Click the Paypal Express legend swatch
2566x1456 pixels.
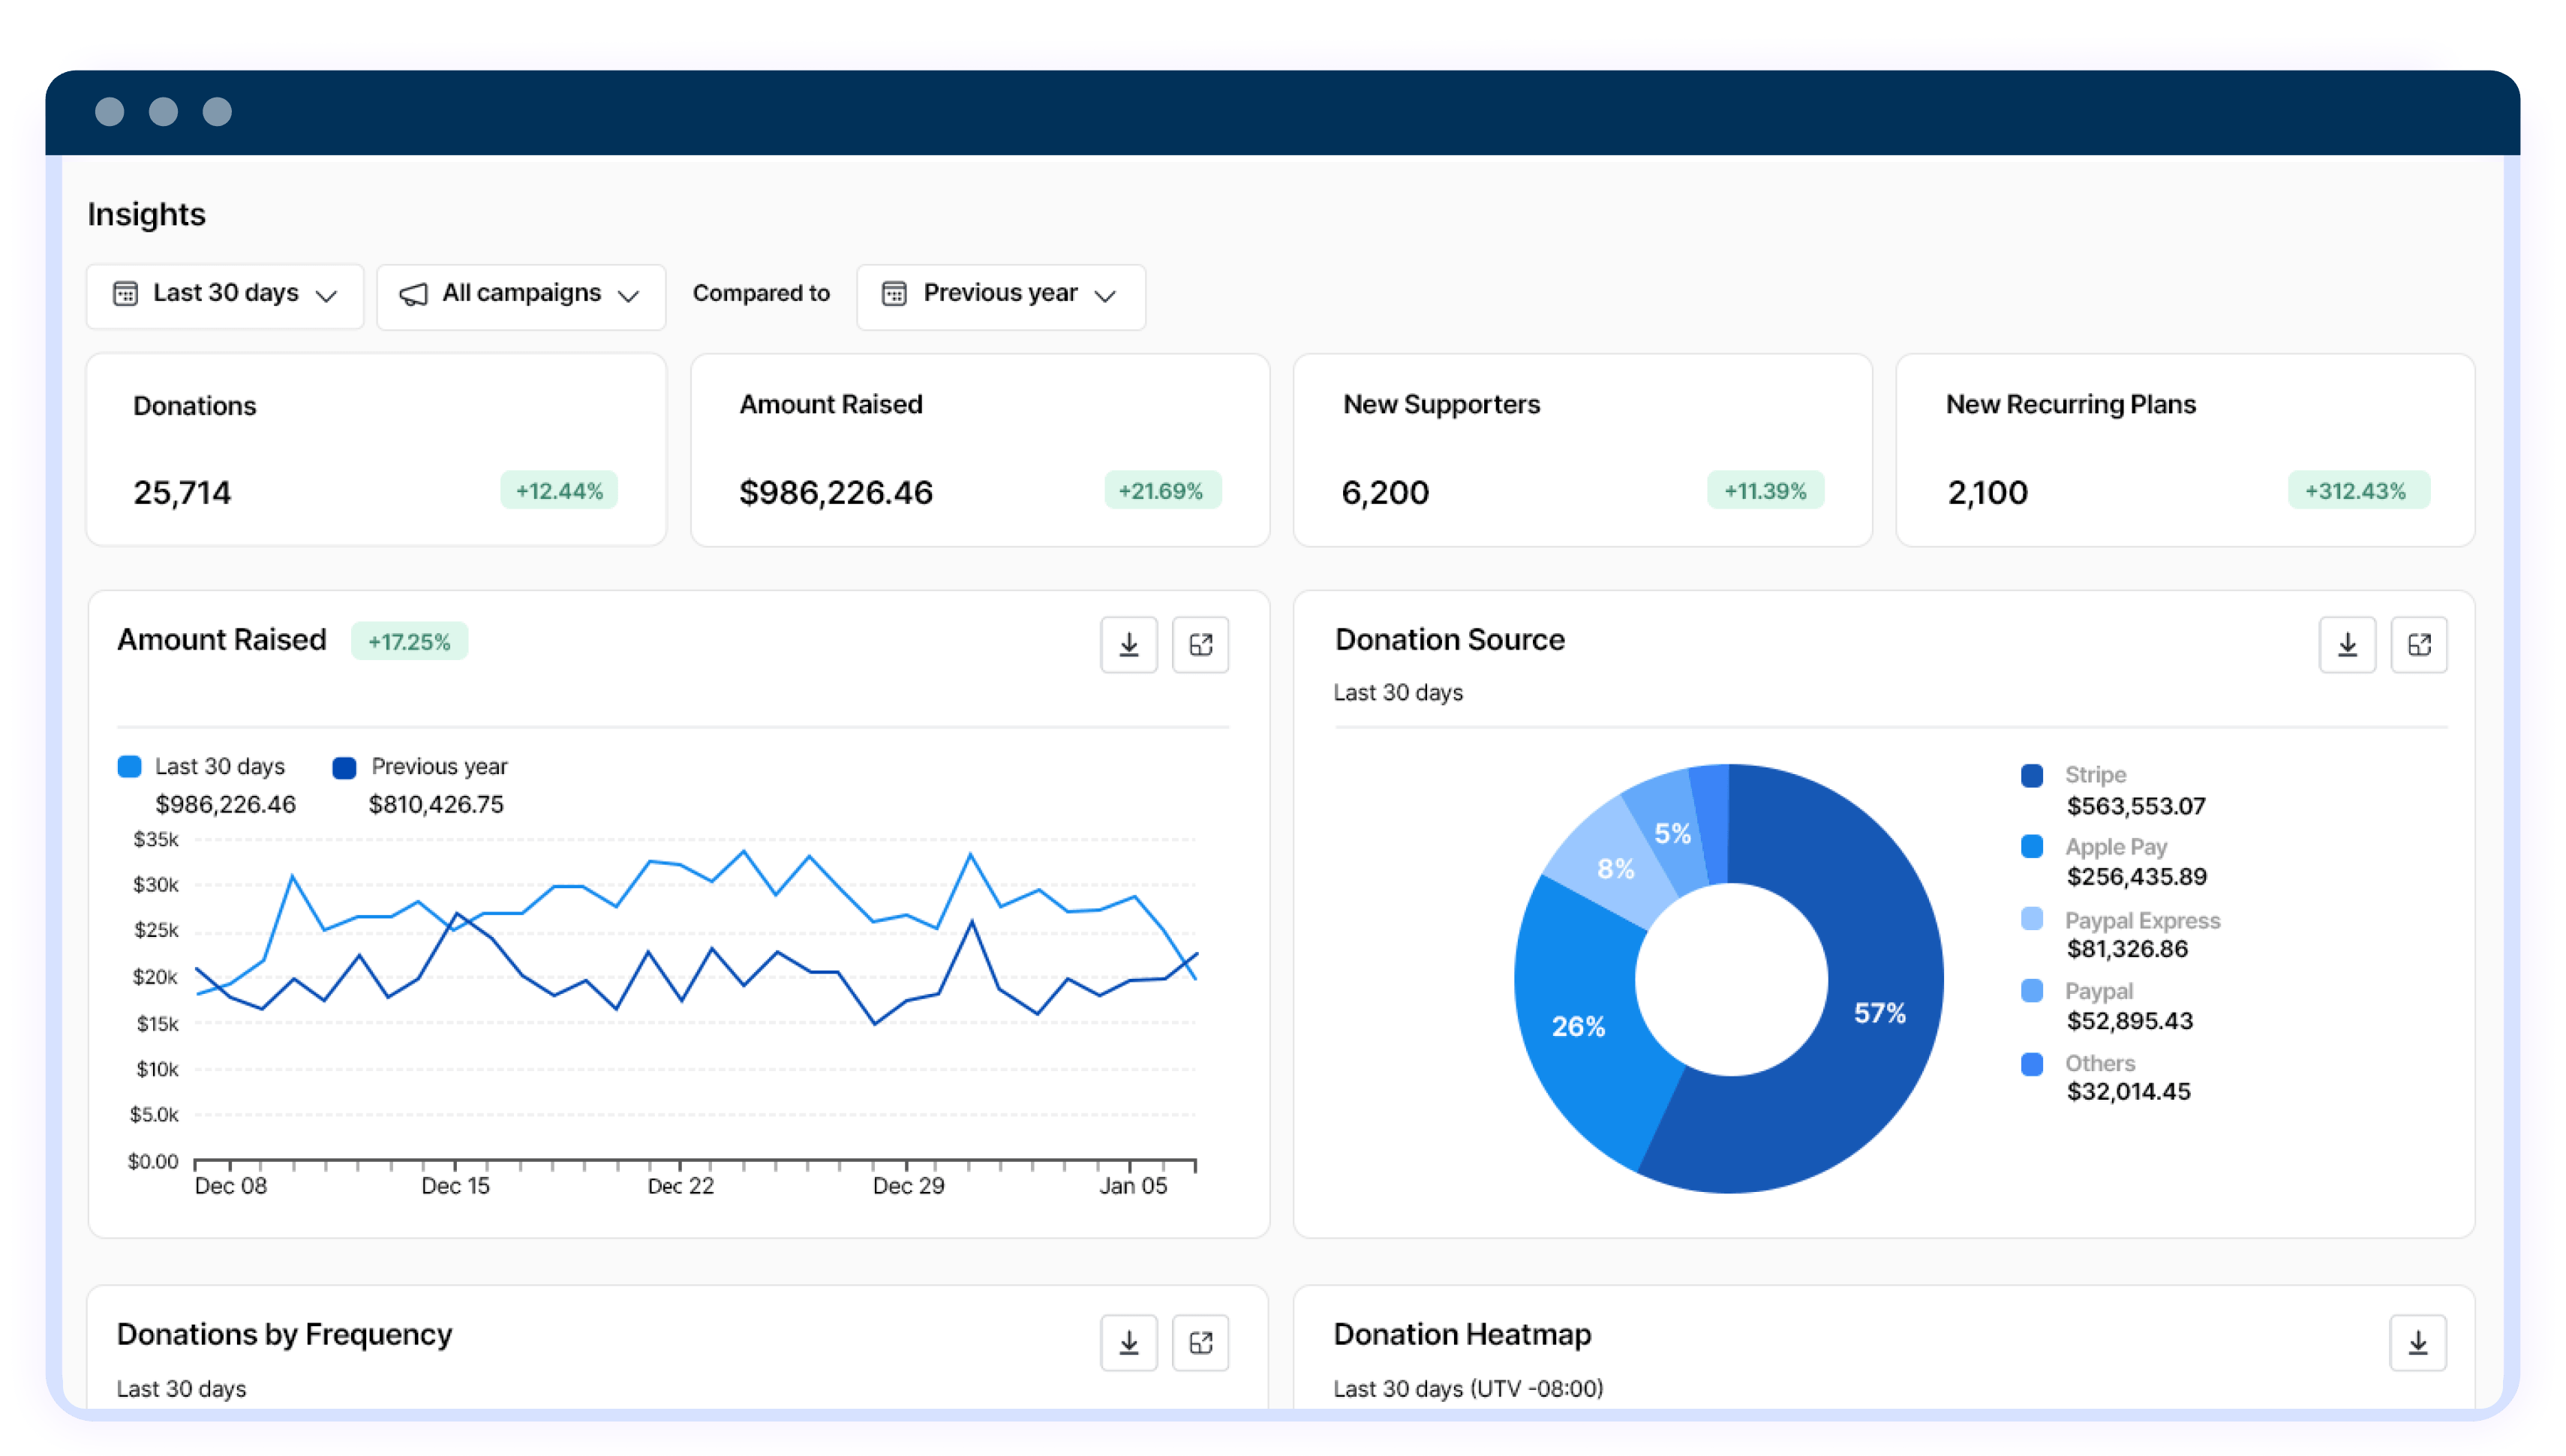(2031, 920)
